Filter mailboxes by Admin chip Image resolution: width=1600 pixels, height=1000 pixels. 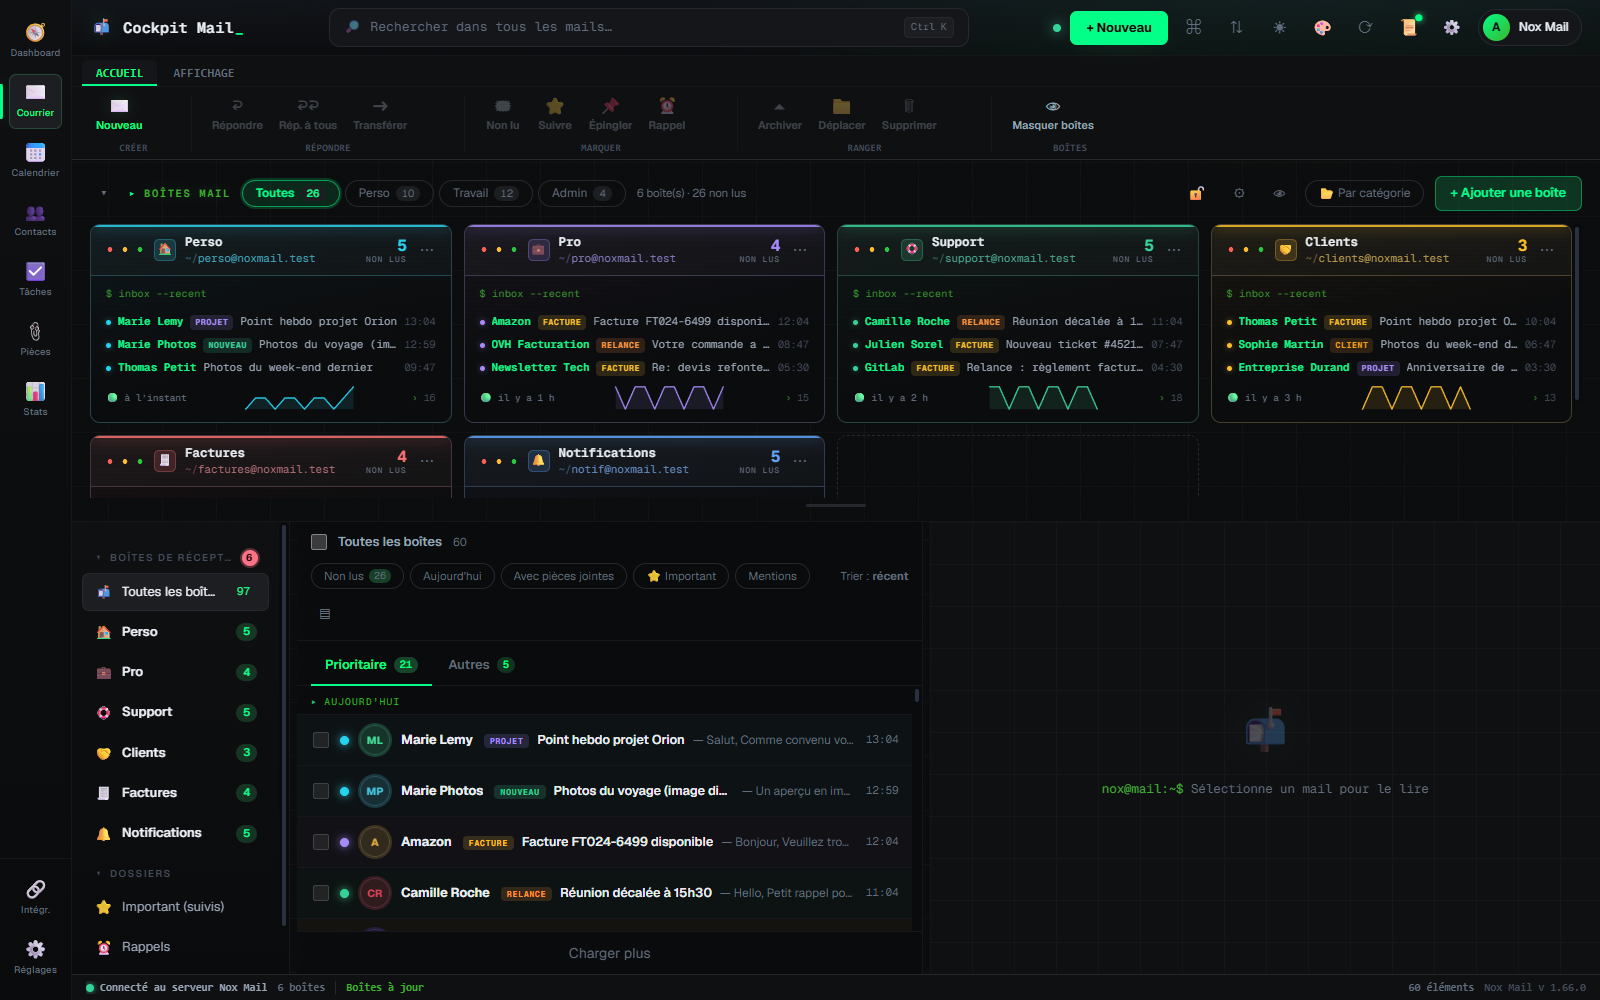(x=581, y=193)
